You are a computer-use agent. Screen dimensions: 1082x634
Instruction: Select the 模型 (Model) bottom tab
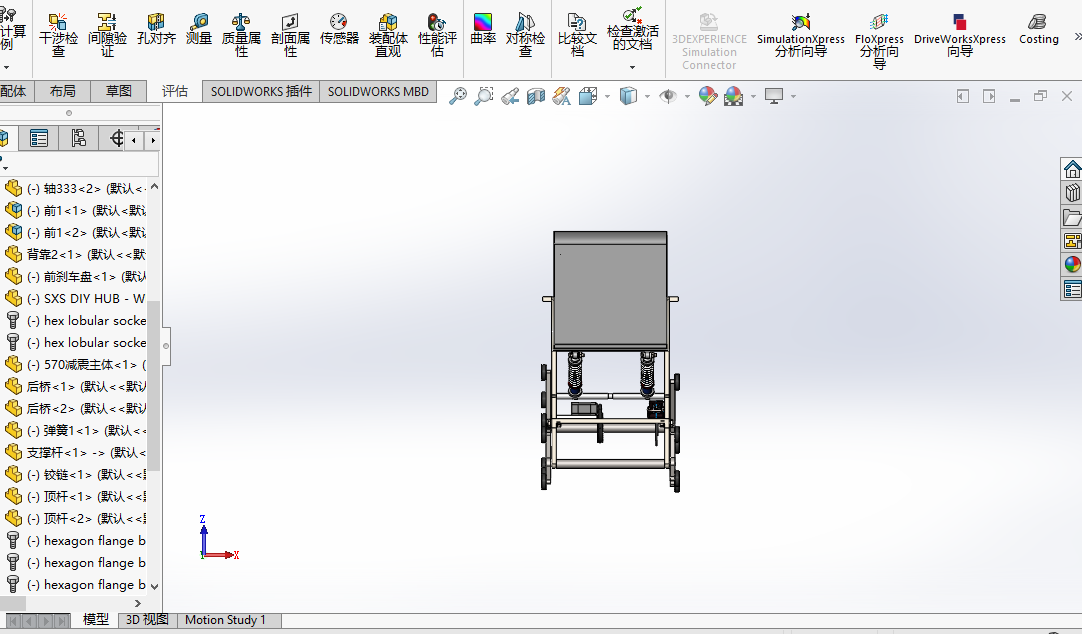tap(96, 620)
